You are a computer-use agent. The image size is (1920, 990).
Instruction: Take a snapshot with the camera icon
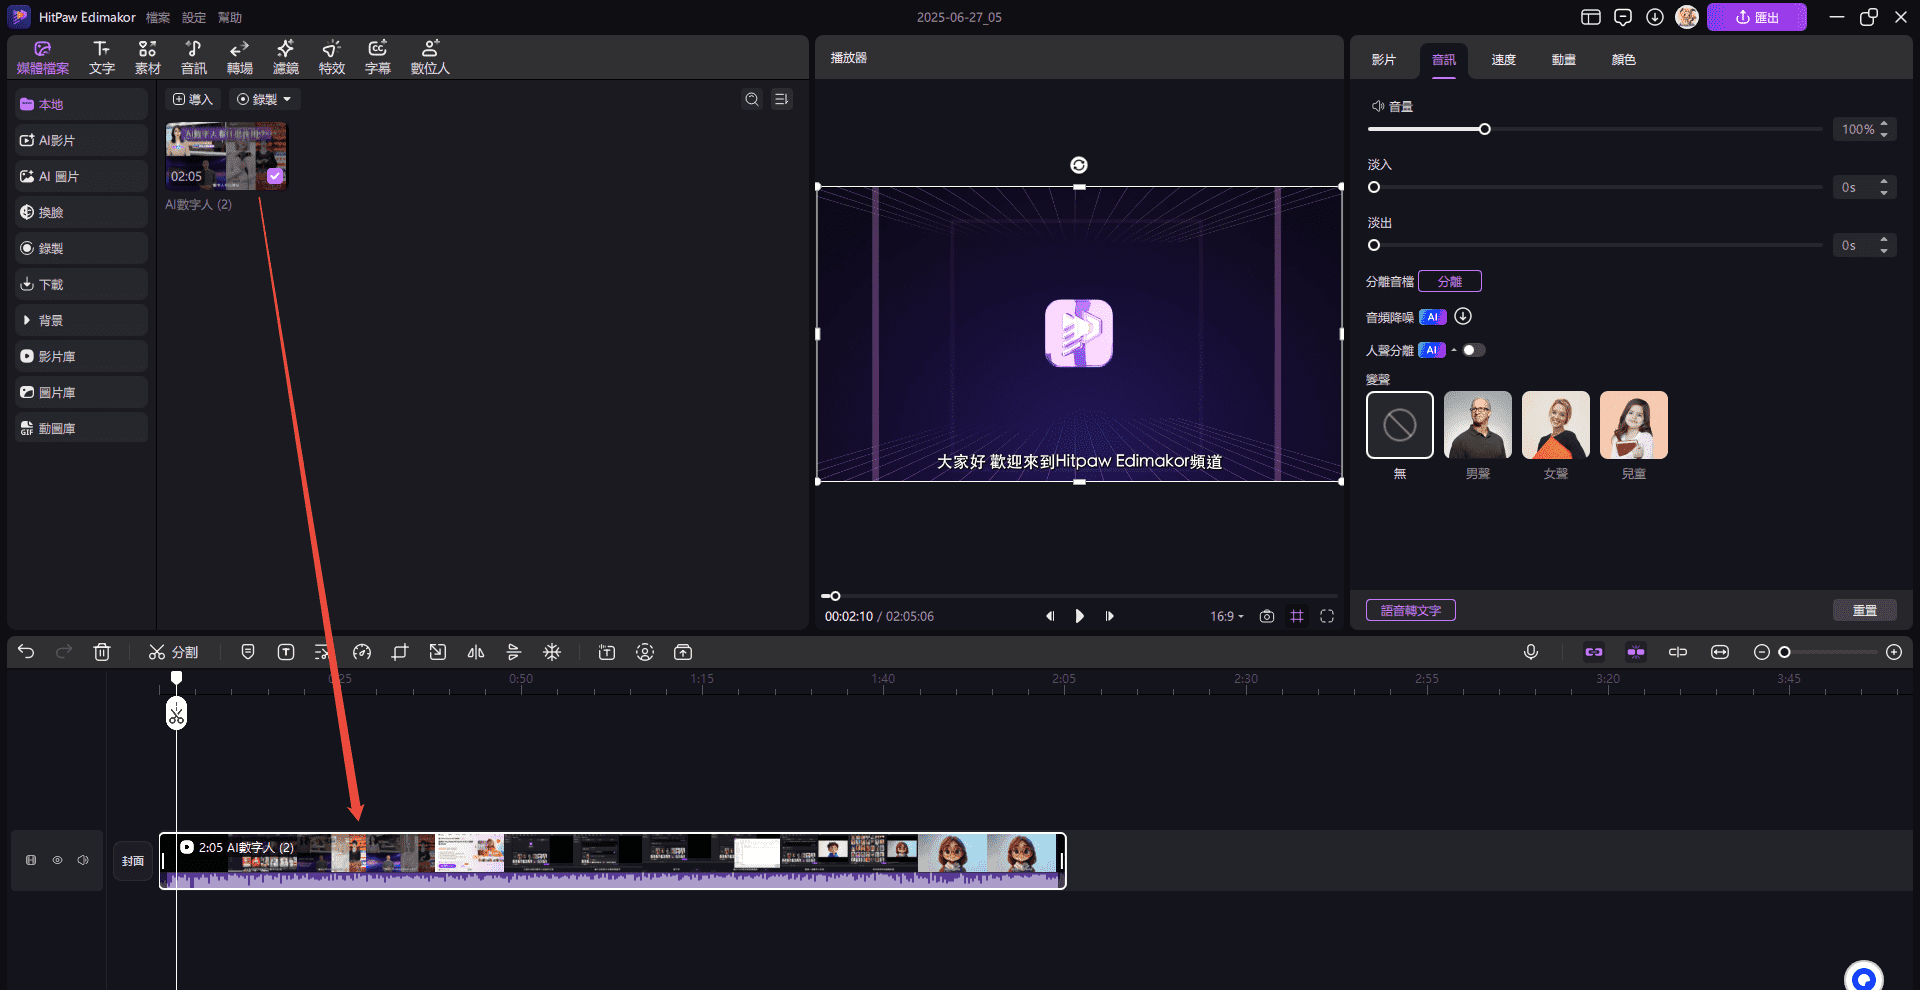pyautogui.click(x=1267, y=616)
